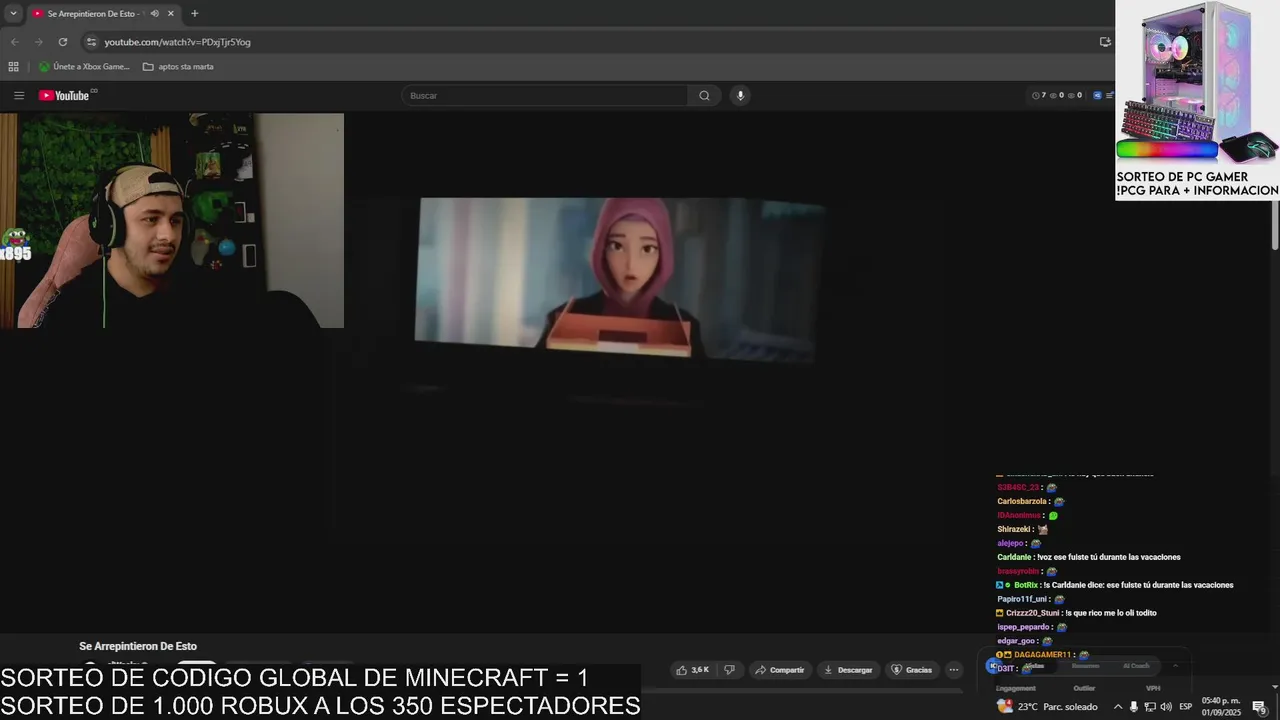This screenshot has height=720, width=1280.
Task: Click the Outlier label in extension panel
Action: pos(1084,688)
